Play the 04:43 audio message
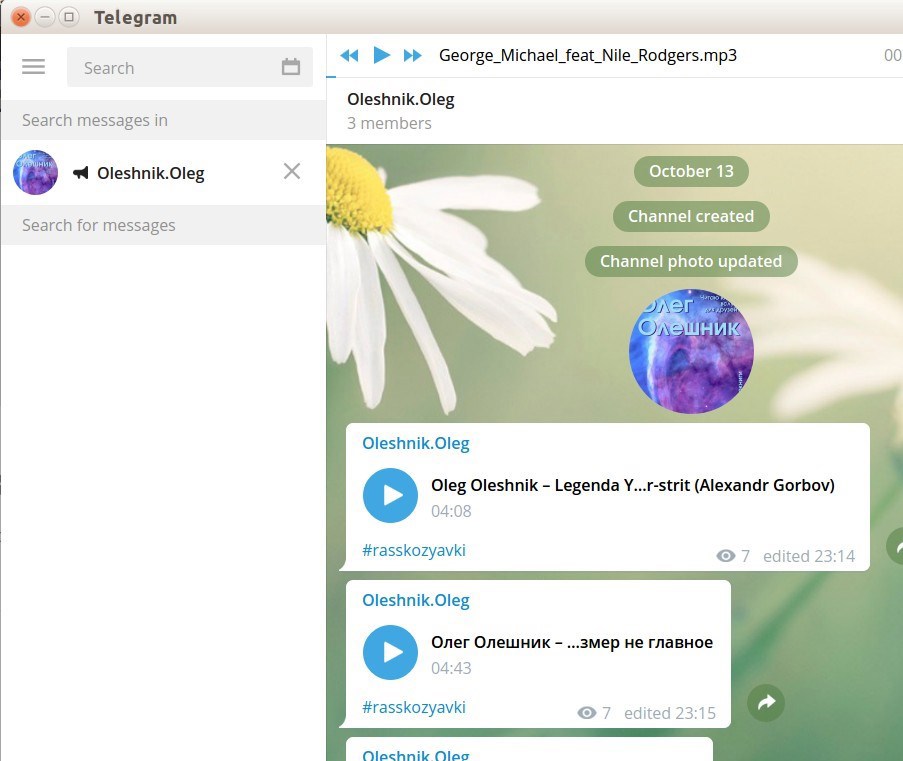The width and height of the screenshot is (903, 761). coord(390,652)
